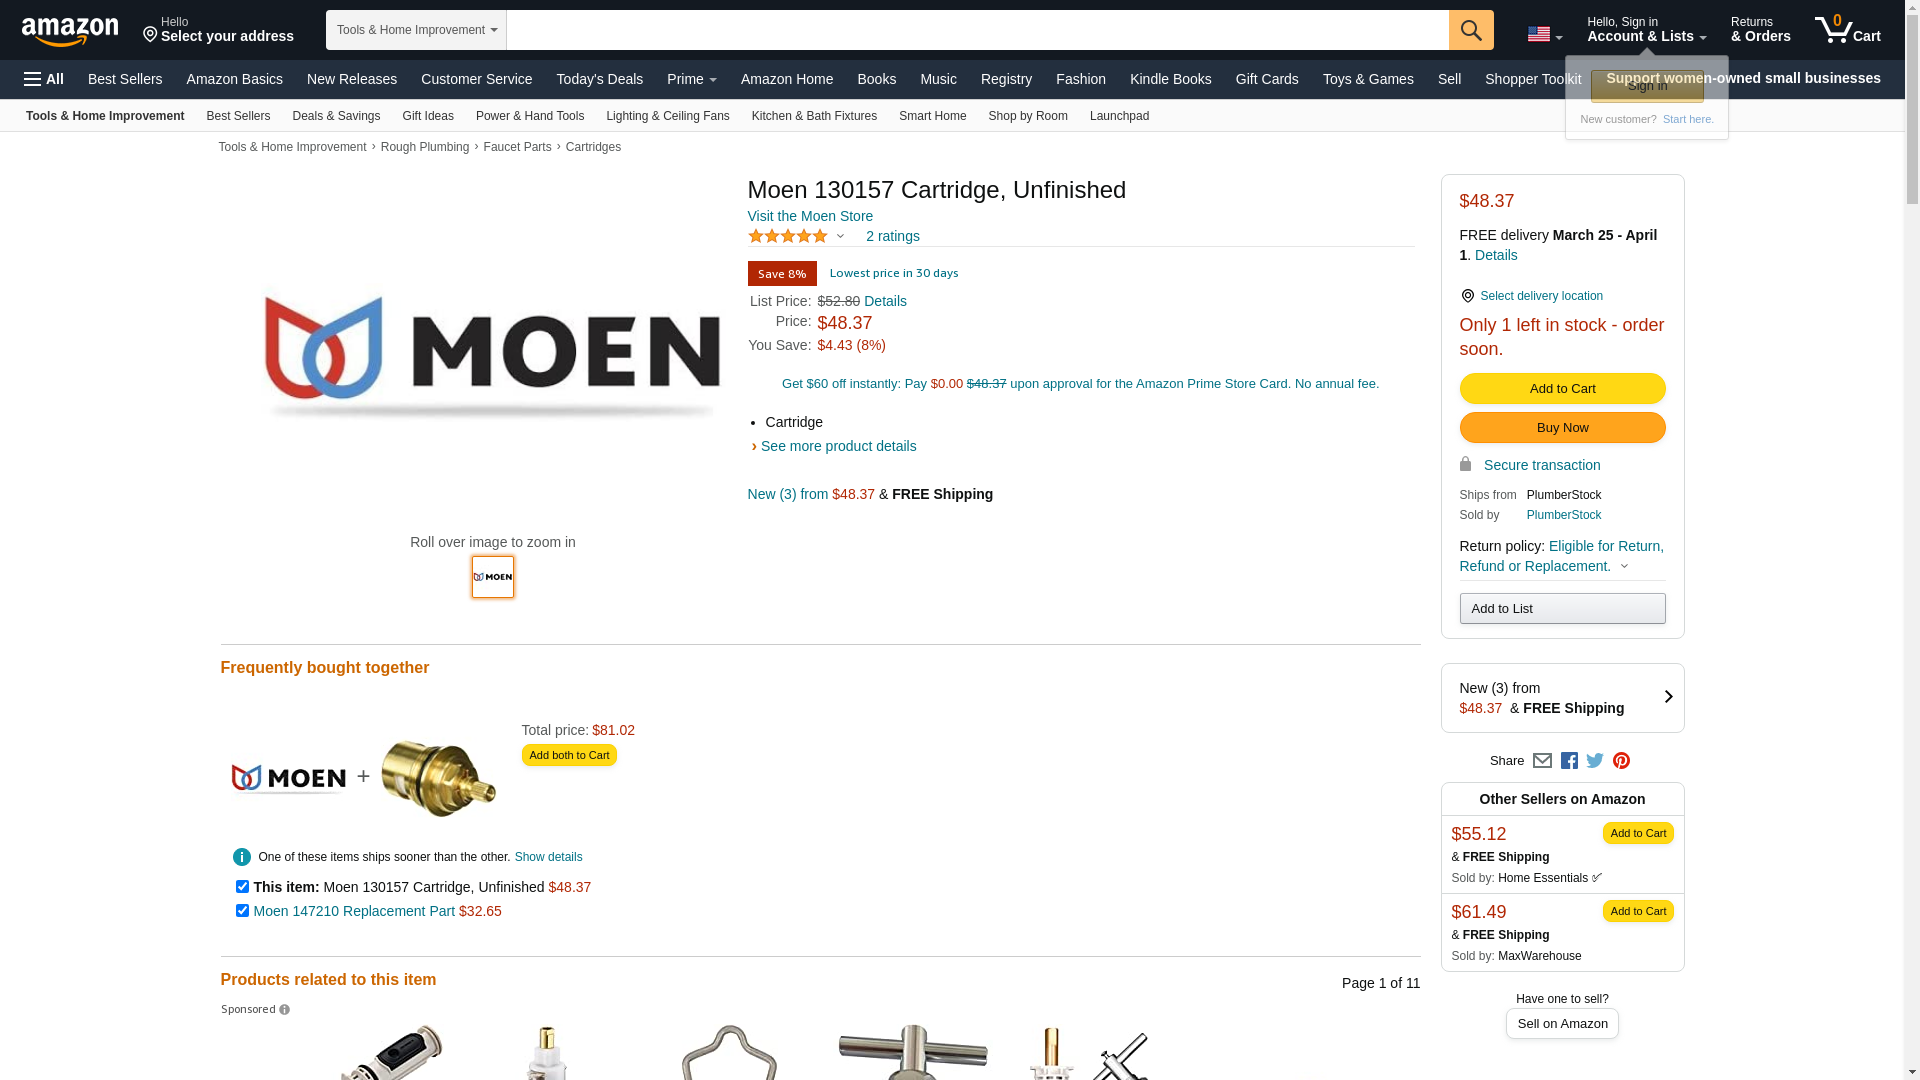This screenshot has height=1080, width=1920.
Task: Share product on Twitter icon
Action: (x=1595, y=761)
